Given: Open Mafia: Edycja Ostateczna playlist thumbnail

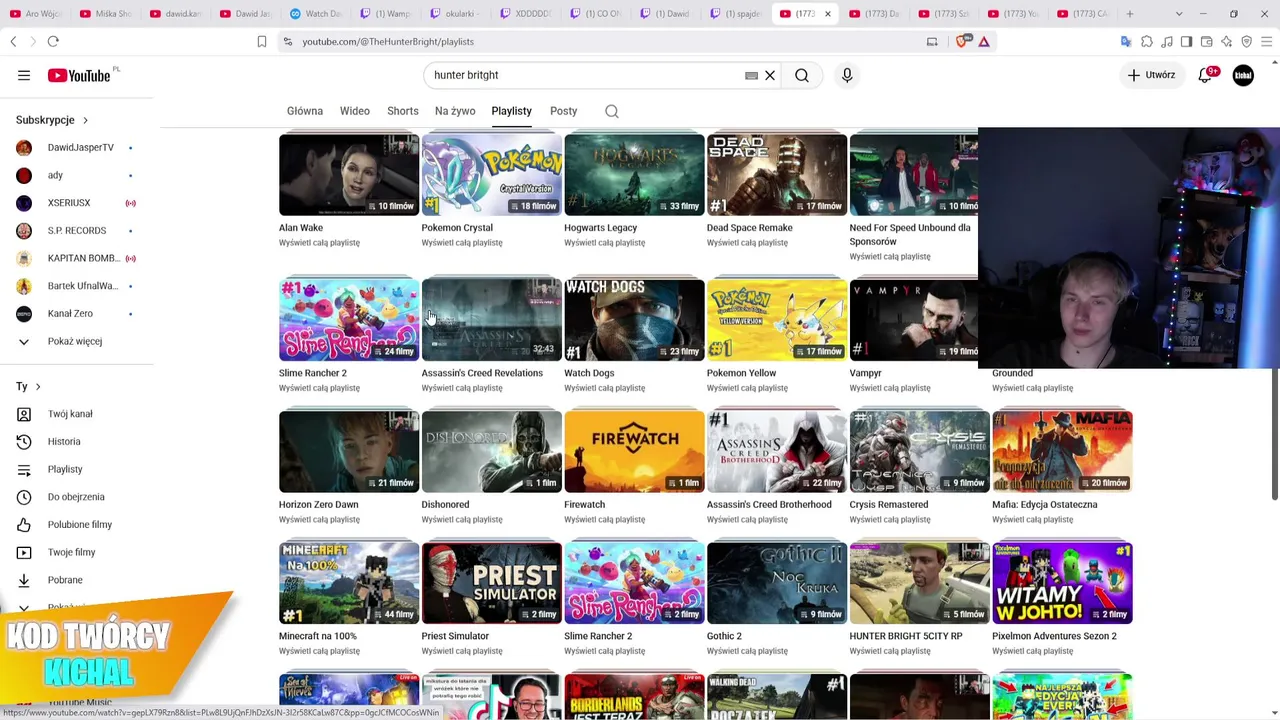Looking at the screenshot, I should point(1062,452).
